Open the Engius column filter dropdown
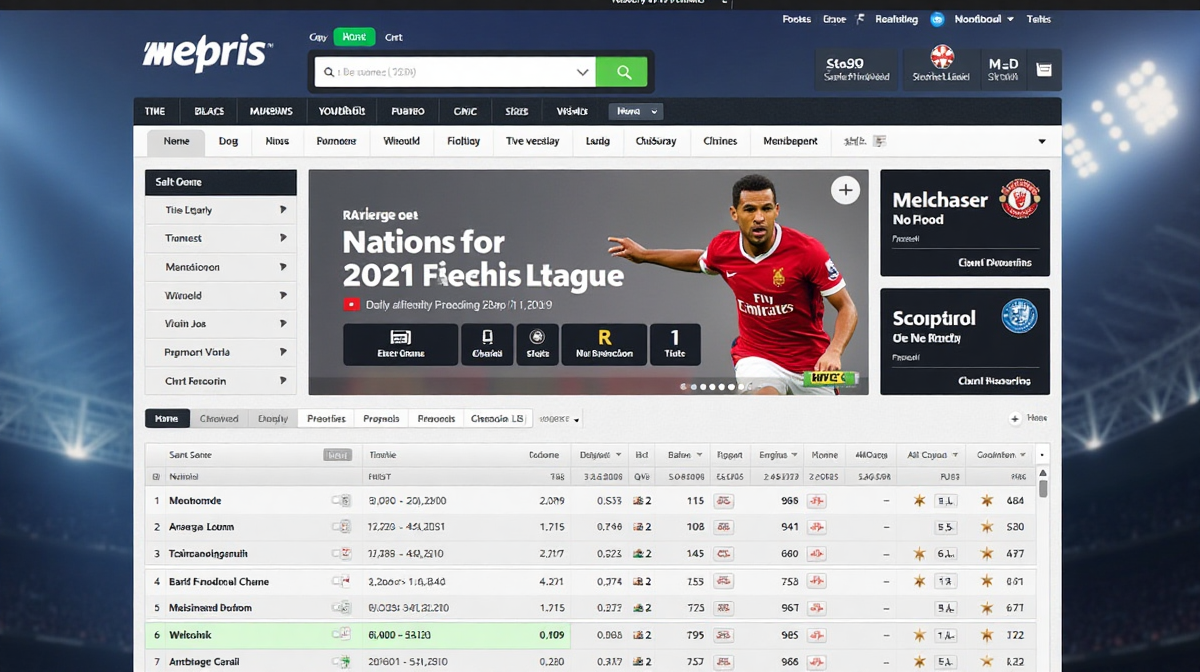The height and width of the screenshot is (672, 1200). pyautogui.click(x=794, y=455)
